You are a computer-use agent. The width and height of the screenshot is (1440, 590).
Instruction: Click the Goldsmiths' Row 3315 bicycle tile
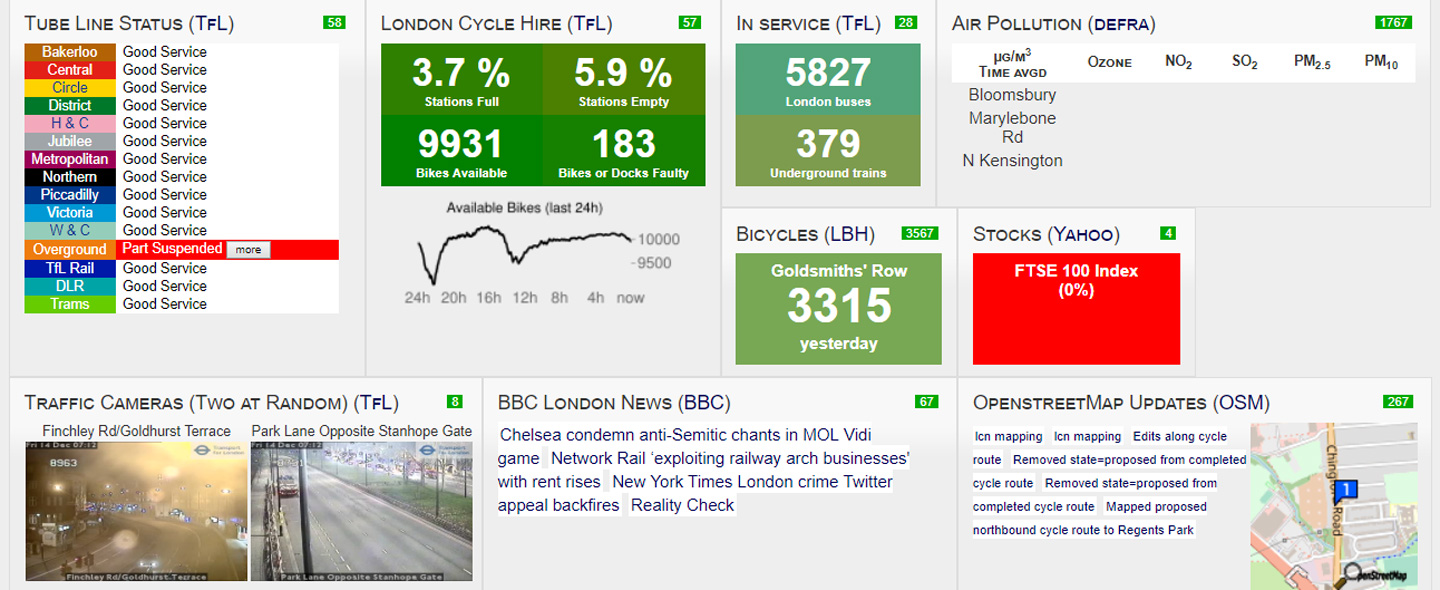tap(839, 309)
